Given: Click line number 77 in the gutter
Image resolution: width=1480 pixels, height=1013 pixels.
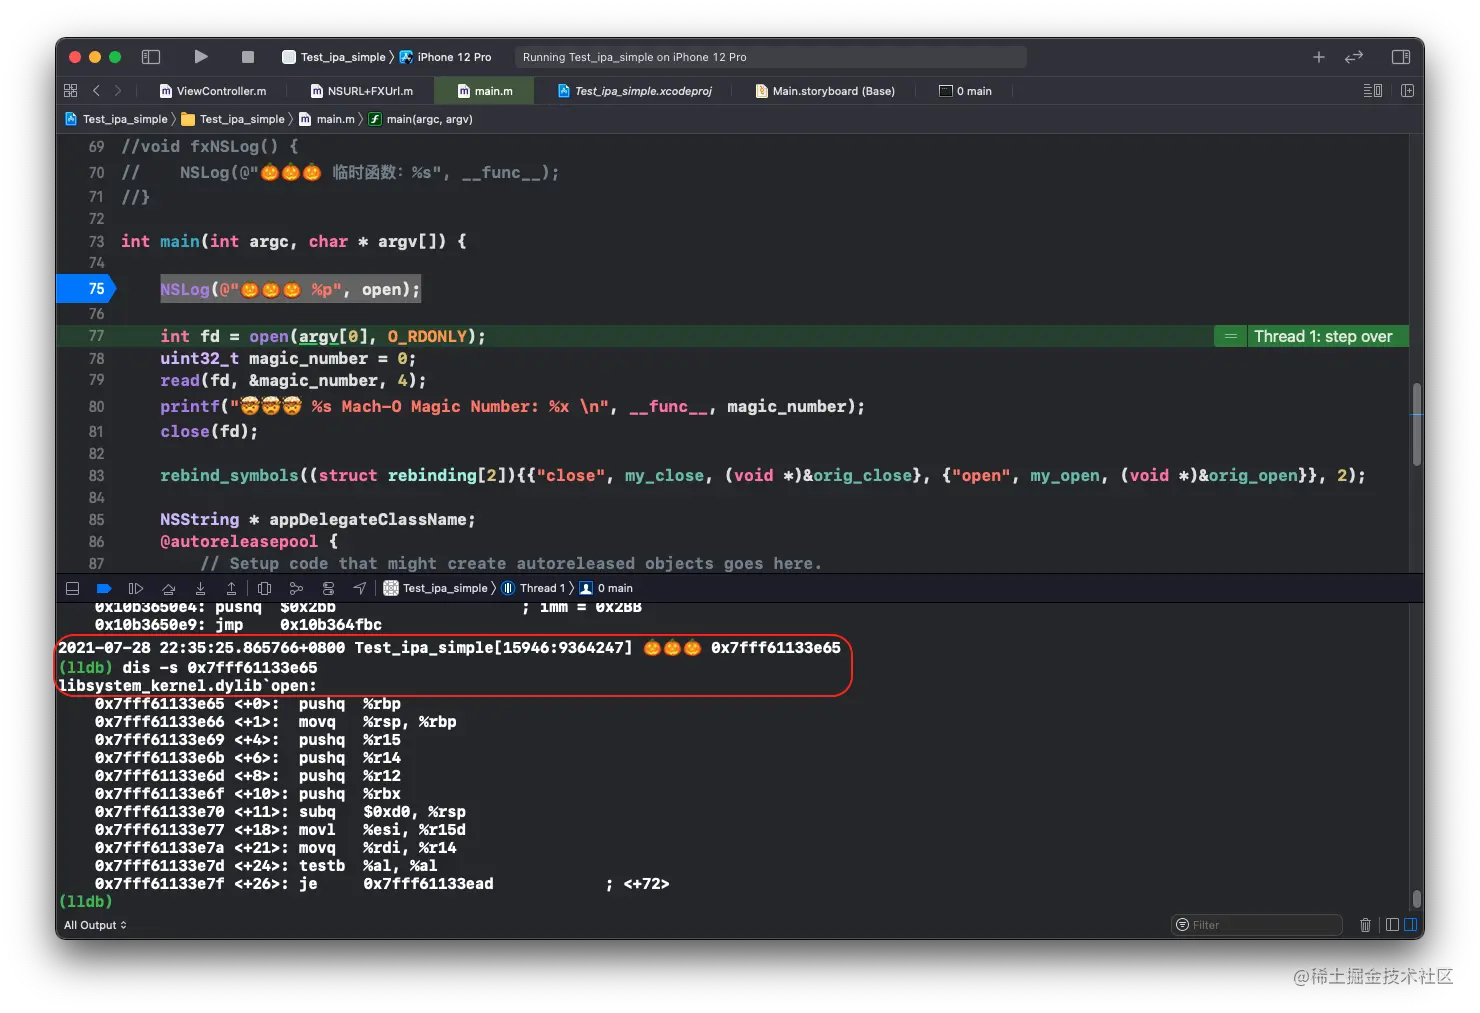Looking at the screenshot, I should (x=96, y=336).
